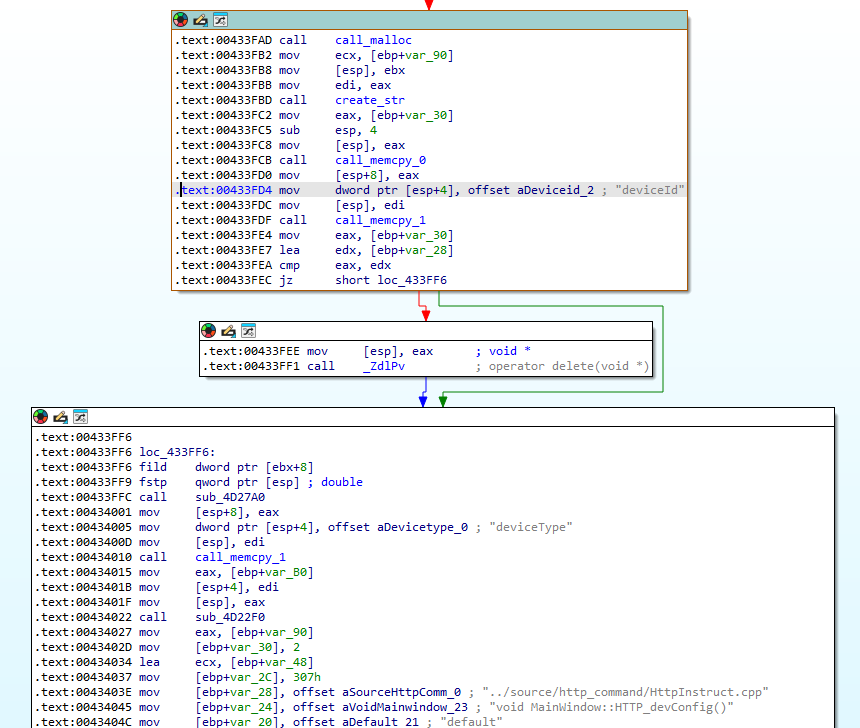Click group icon on operator delete block
Viewport: 860px width, 728px height.
coord(248,331)
